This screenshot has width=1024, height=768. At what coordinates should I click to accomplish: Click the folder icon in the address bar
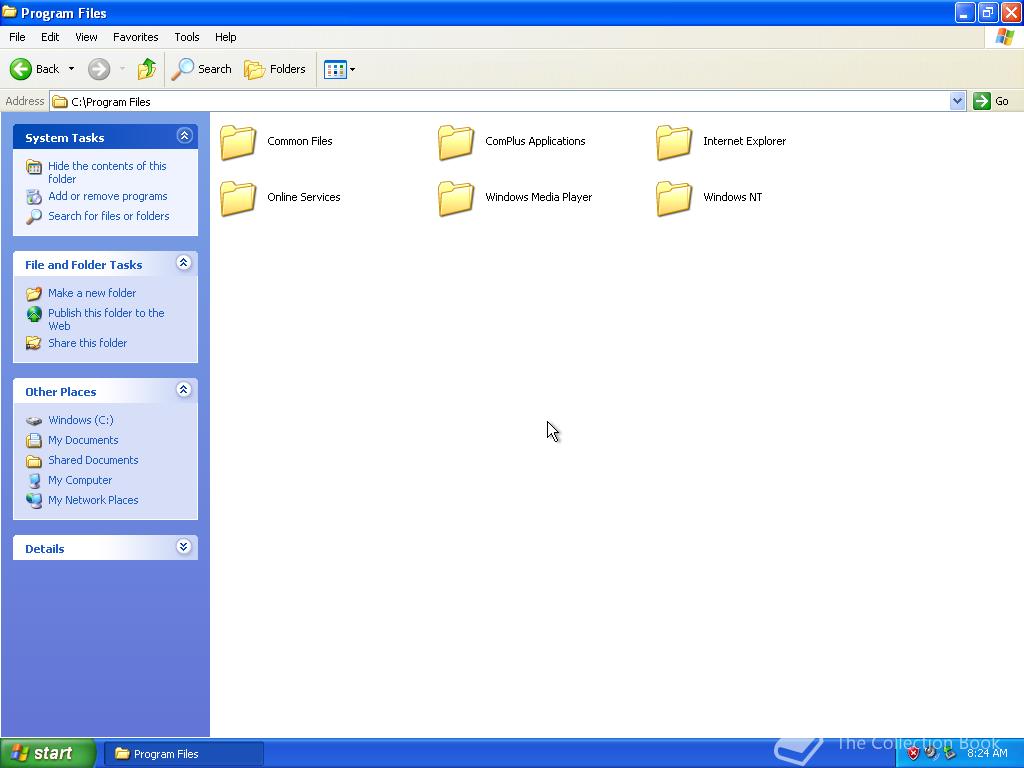pos(60,102)
